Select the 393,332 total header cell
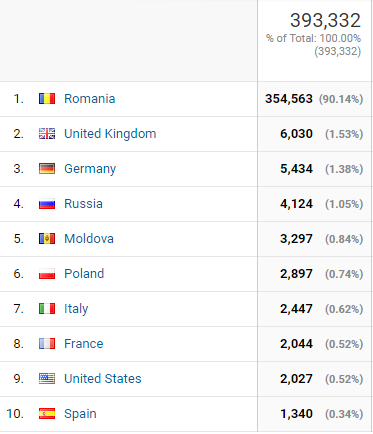Image resolution: width=373 pixels, height=434 pixels. [x=314, y=41]
